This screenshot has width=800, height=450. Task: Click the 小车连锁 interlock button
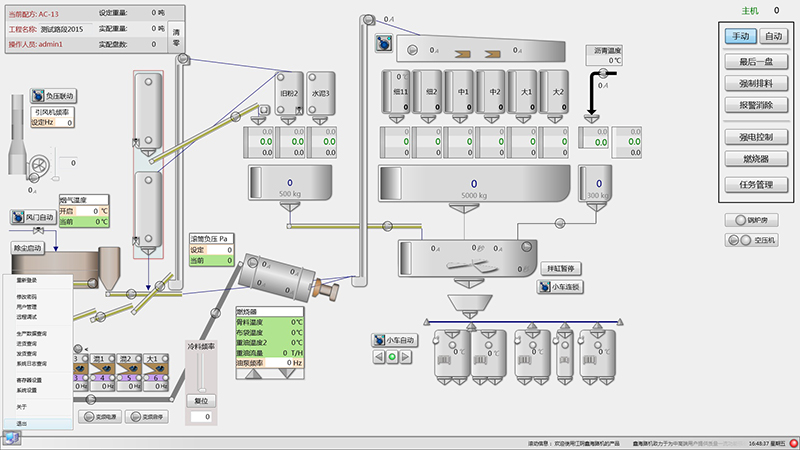click(559, 287)
